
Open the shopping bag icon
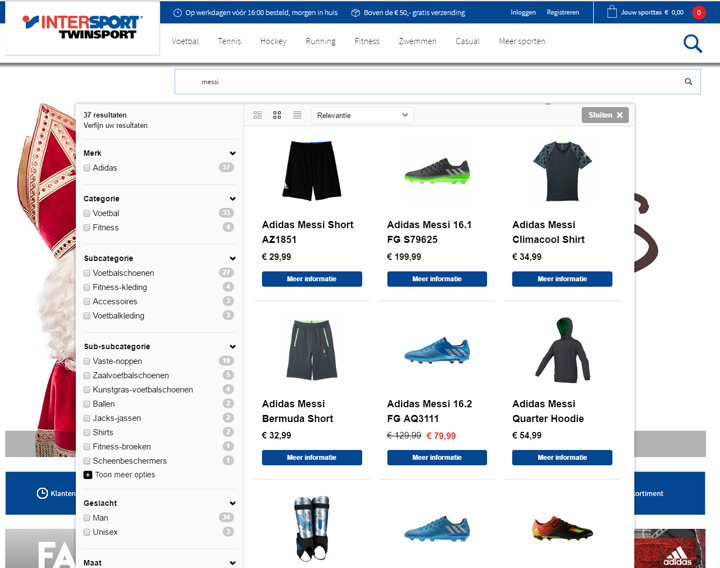tap(612, 12)
